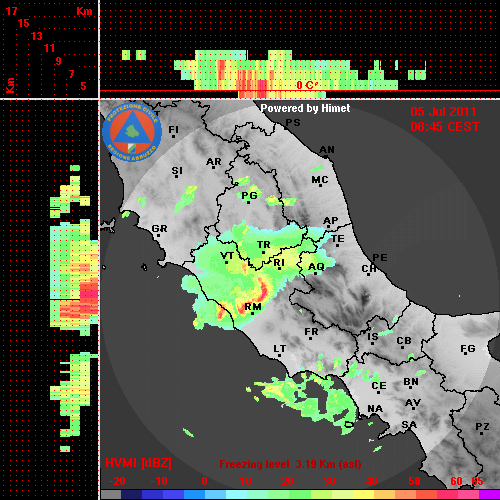The width and height of the screenshot is (500, 500).
Task: Click the '-10' dBZ scale value
Action: coord(159,481)
